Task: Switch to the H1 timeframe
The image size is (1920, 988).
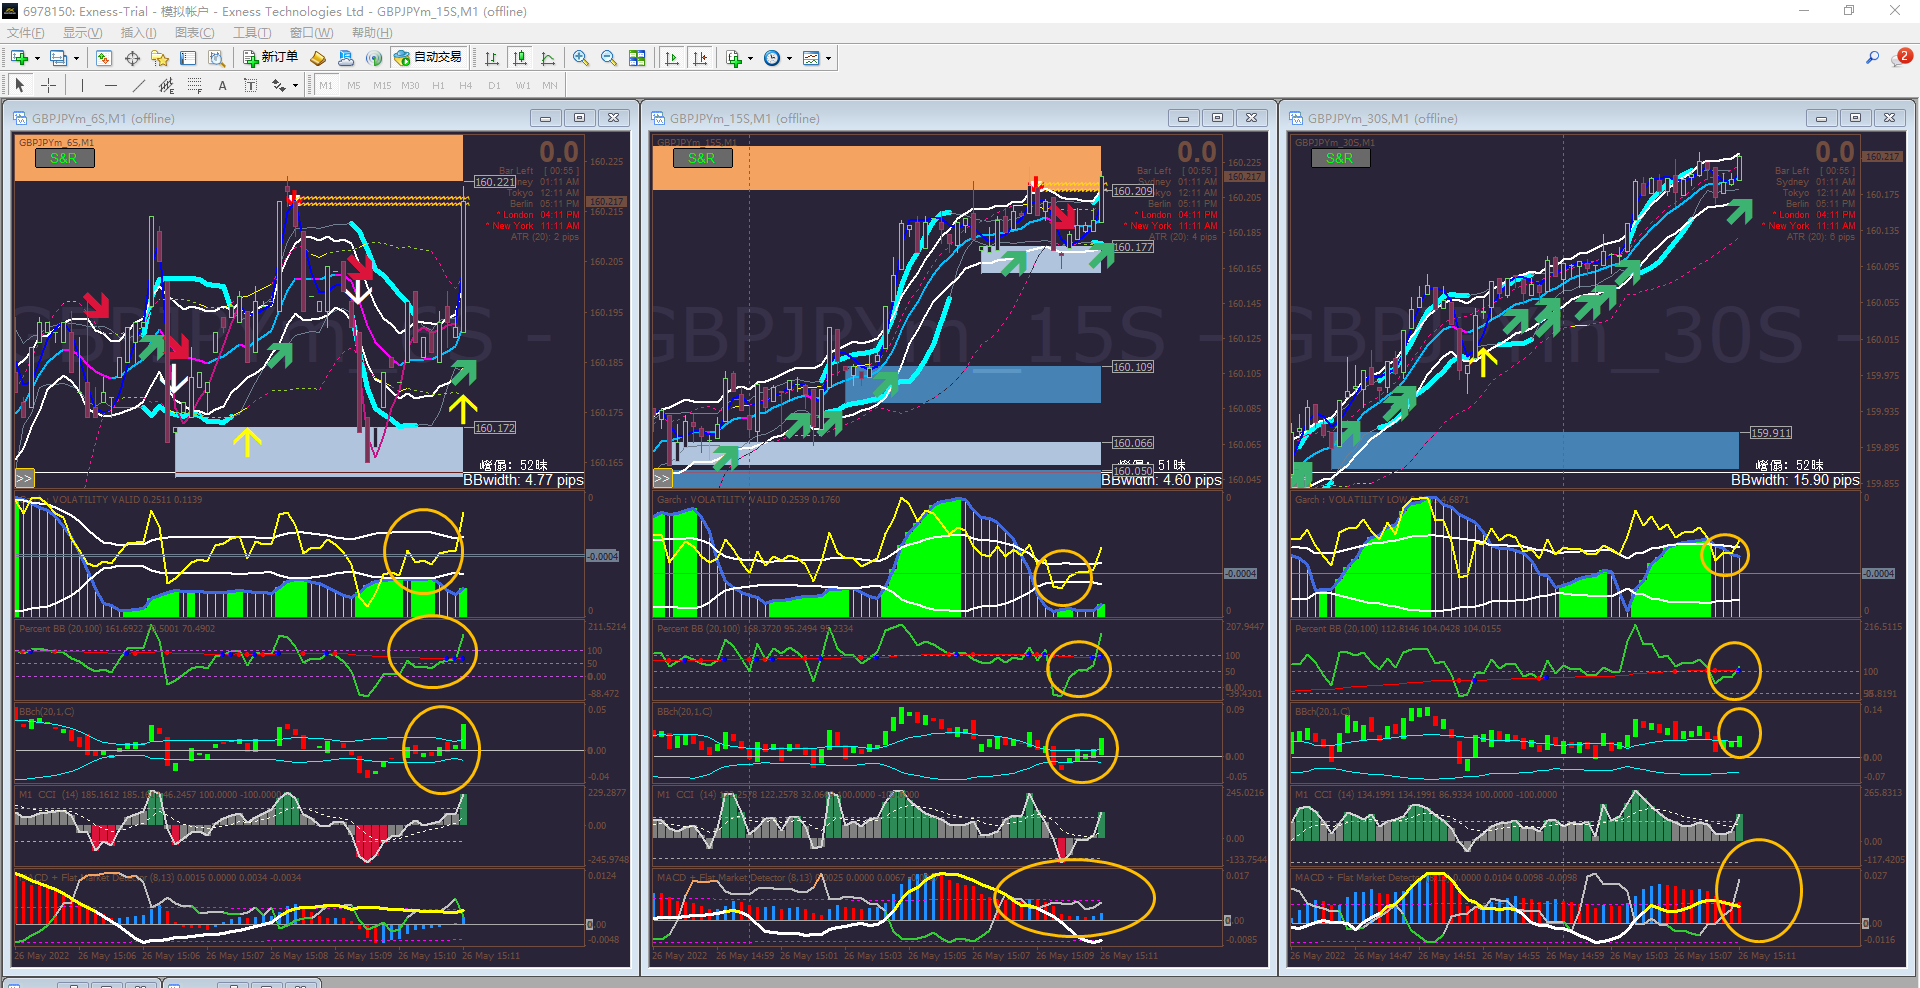Action: coord(438,85)
